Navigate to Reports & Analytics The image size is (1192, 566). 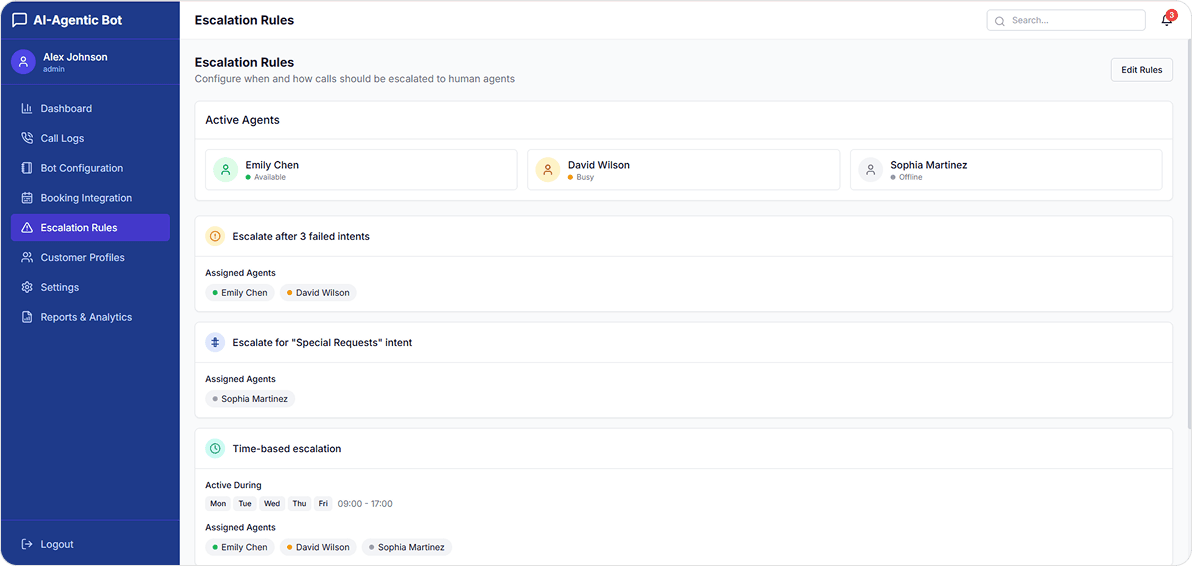pyautogui.click(x=86, y=317)
